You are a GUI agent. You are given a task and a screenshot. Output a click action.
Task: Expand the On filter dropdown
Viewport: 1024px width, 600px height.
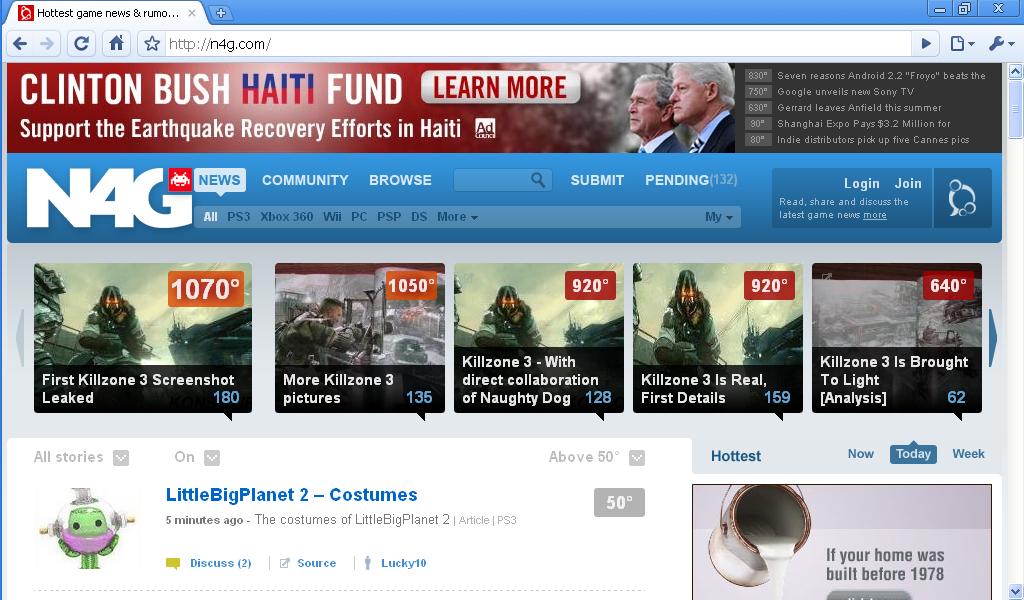click(212, 458)
